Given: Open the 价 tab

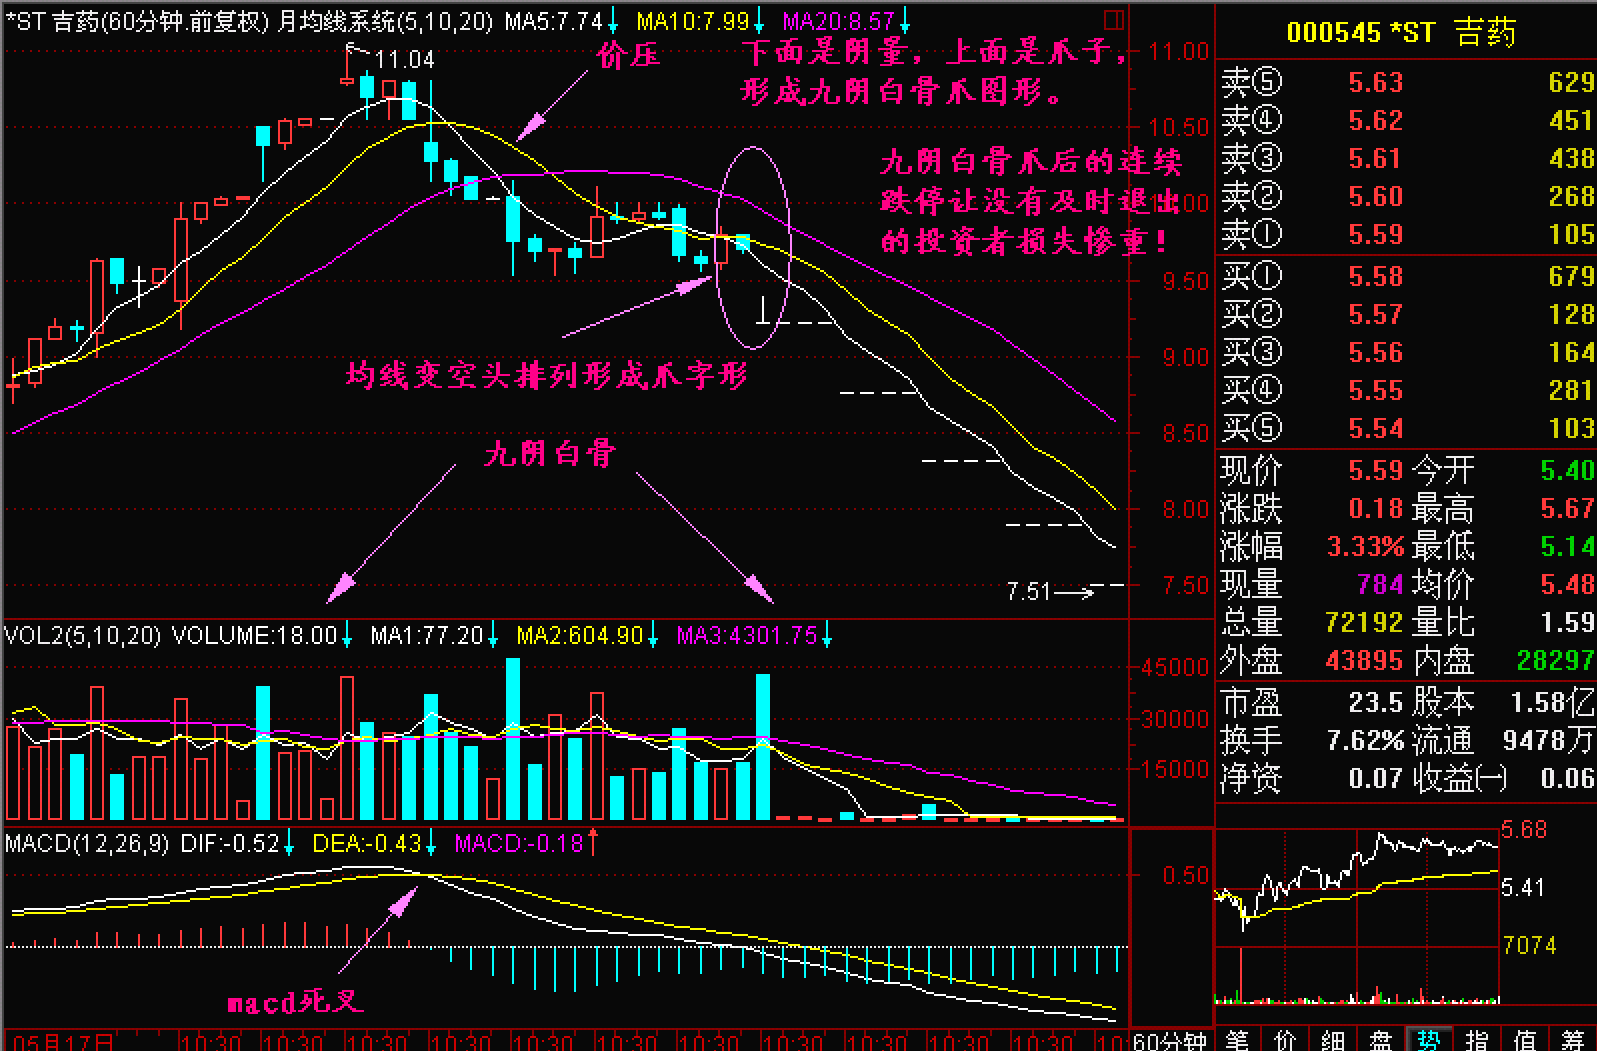Looking at the screenshot, I should point(1286,1041).
